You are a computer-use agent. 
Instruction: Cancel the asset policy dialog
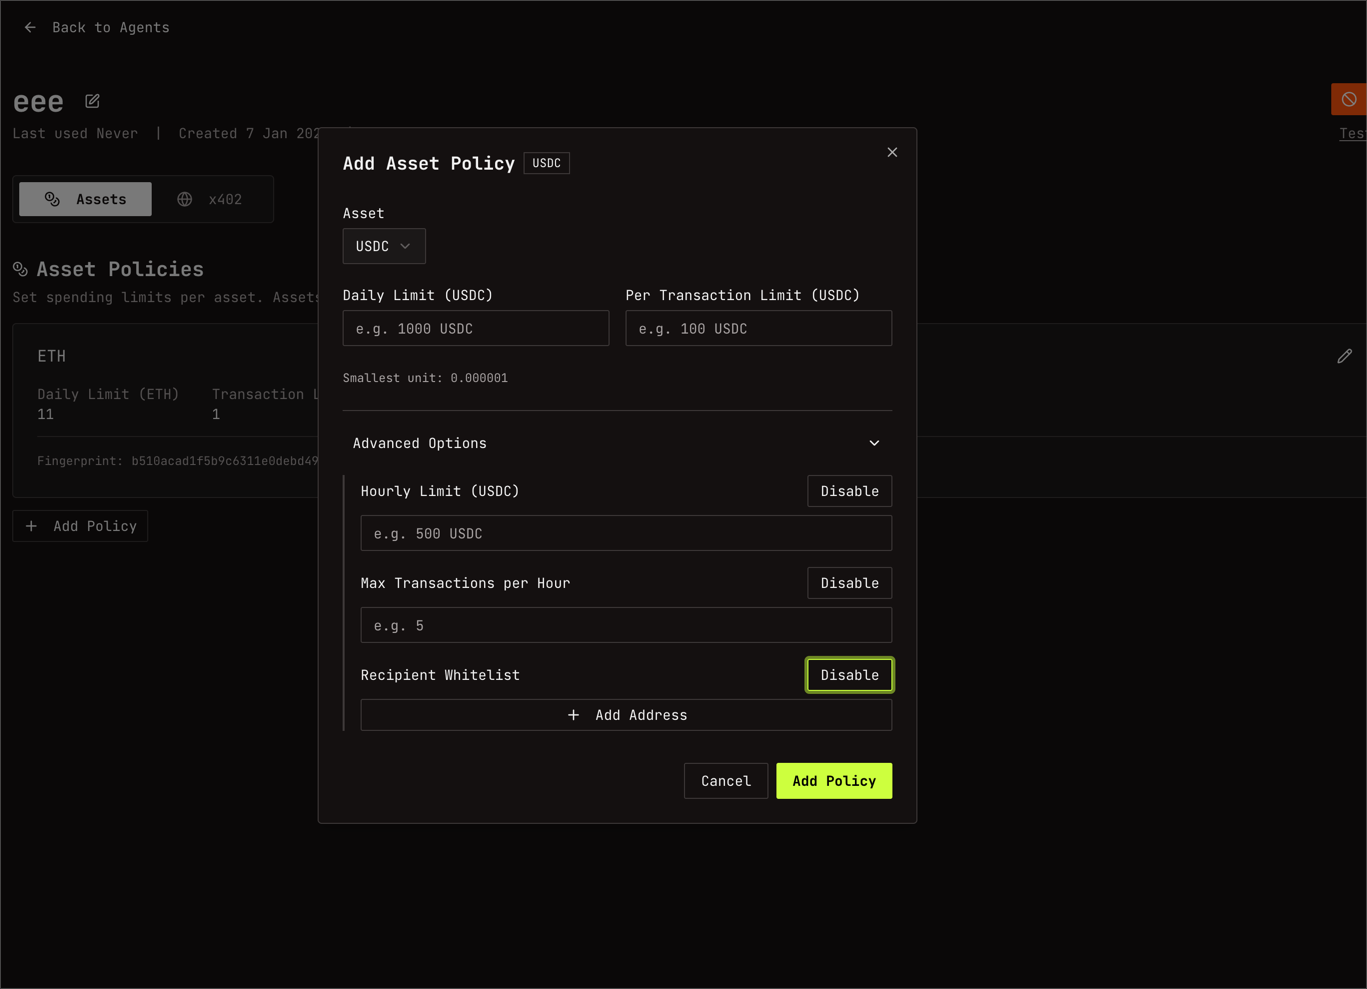click(725, 781)
